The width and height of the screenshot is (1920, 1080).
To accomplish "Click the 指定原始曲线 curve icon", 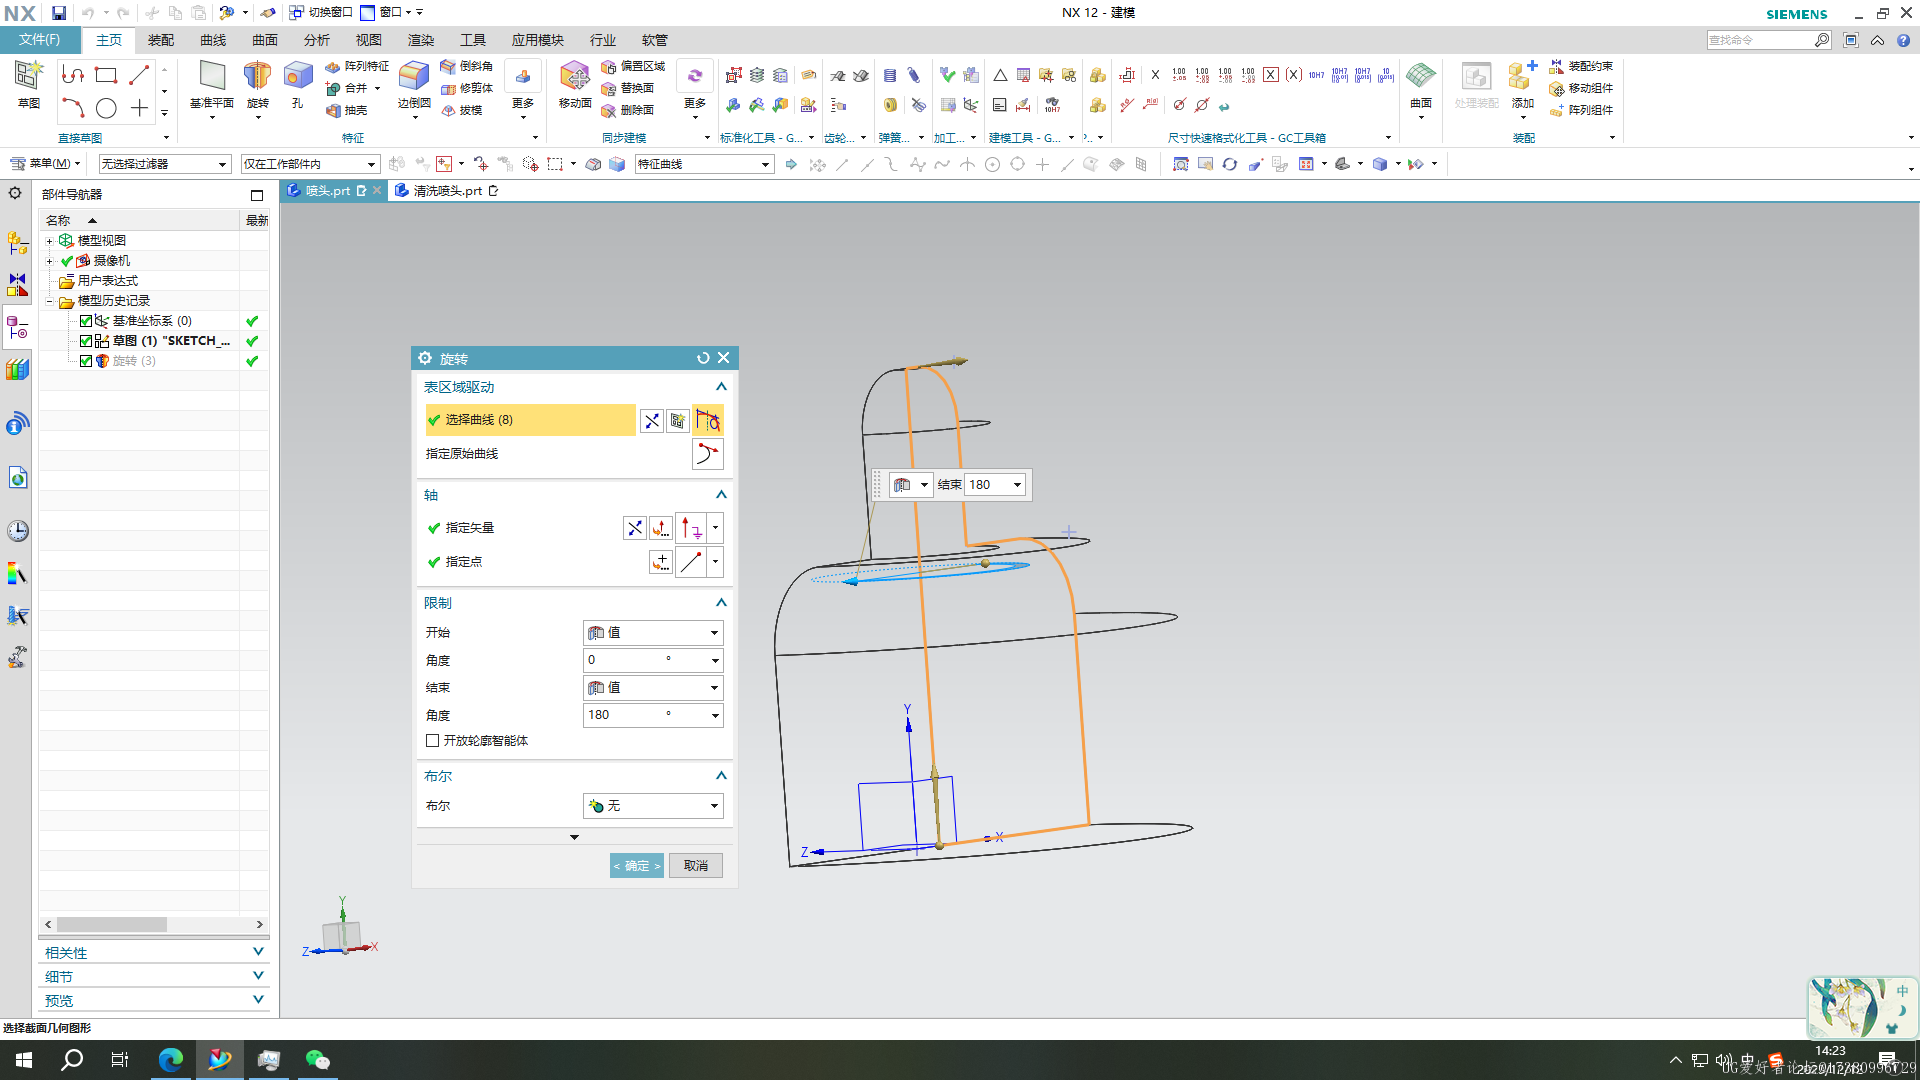I will pos(707,454).
